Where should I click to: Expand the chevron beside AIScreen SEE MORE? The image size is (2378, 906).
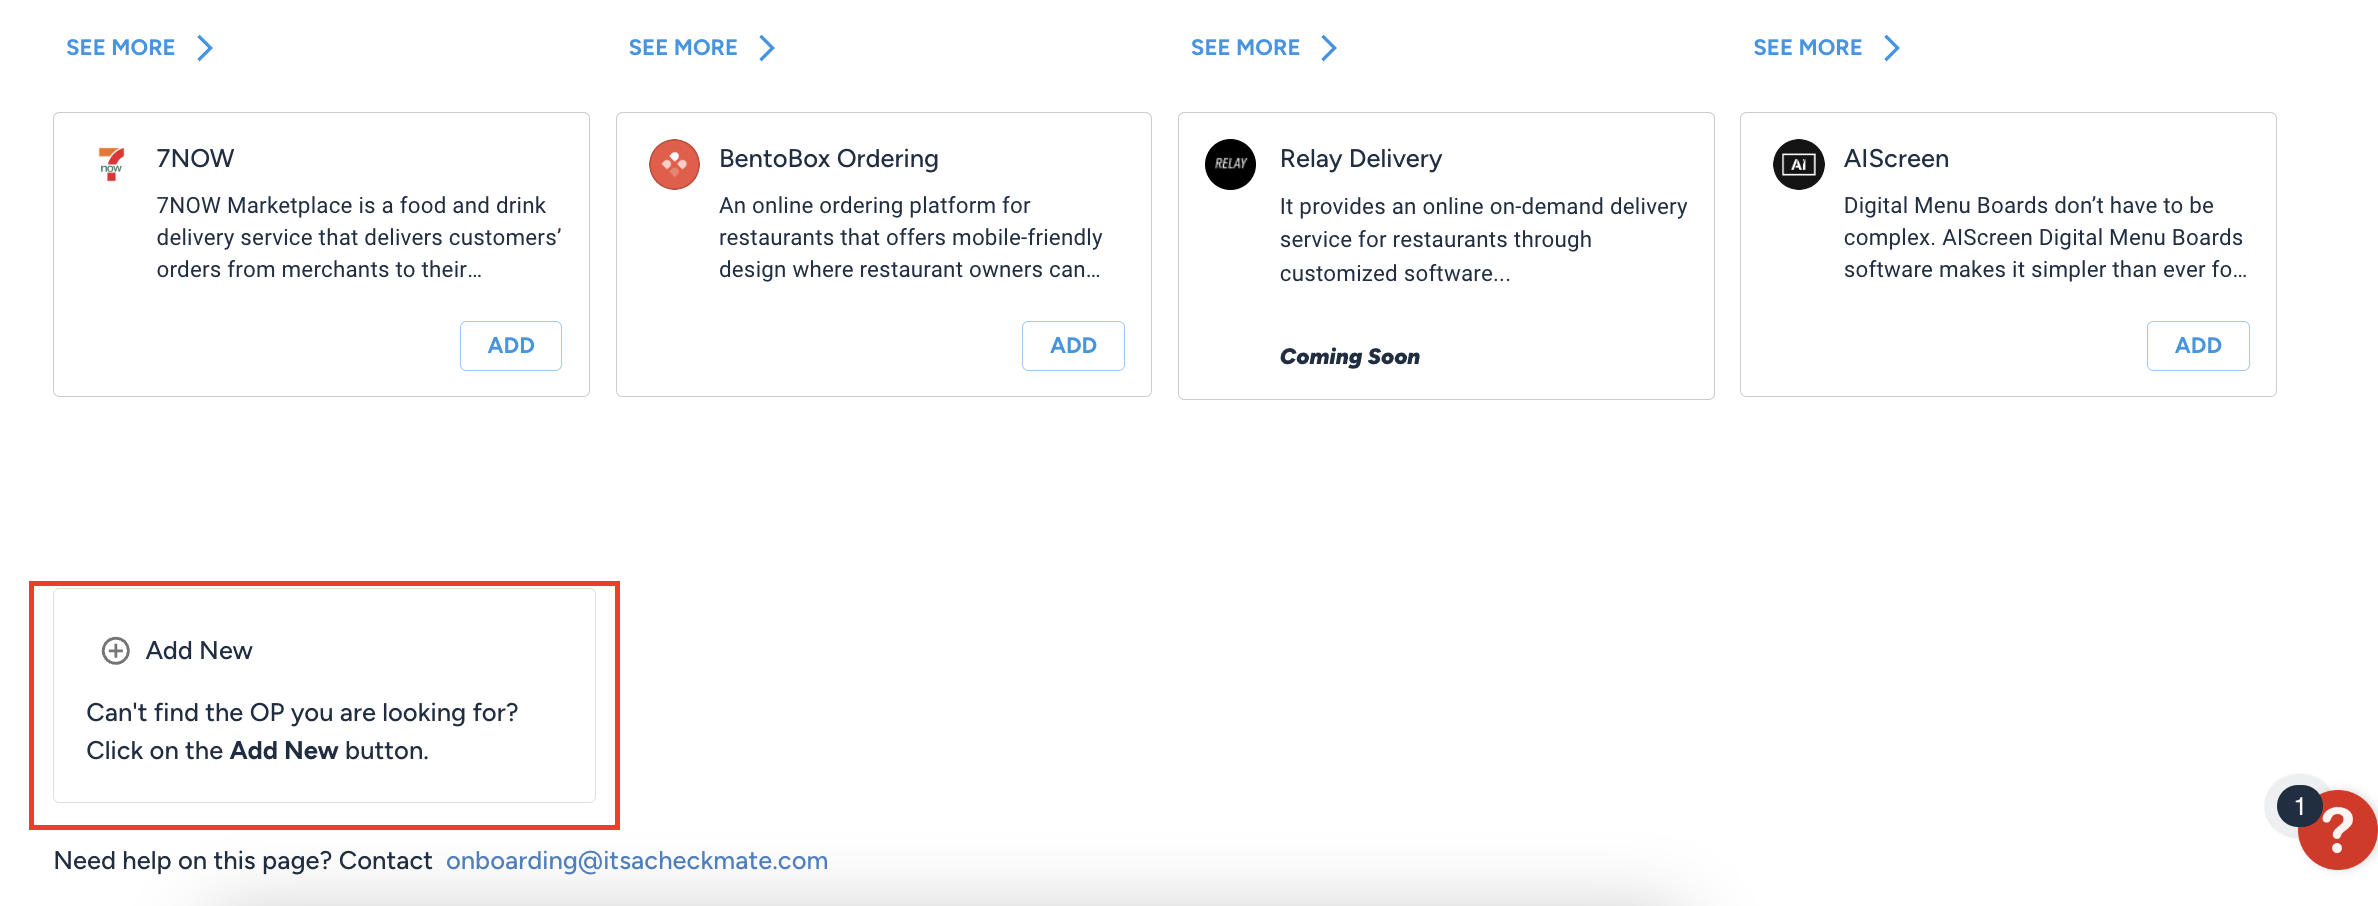1892,46
